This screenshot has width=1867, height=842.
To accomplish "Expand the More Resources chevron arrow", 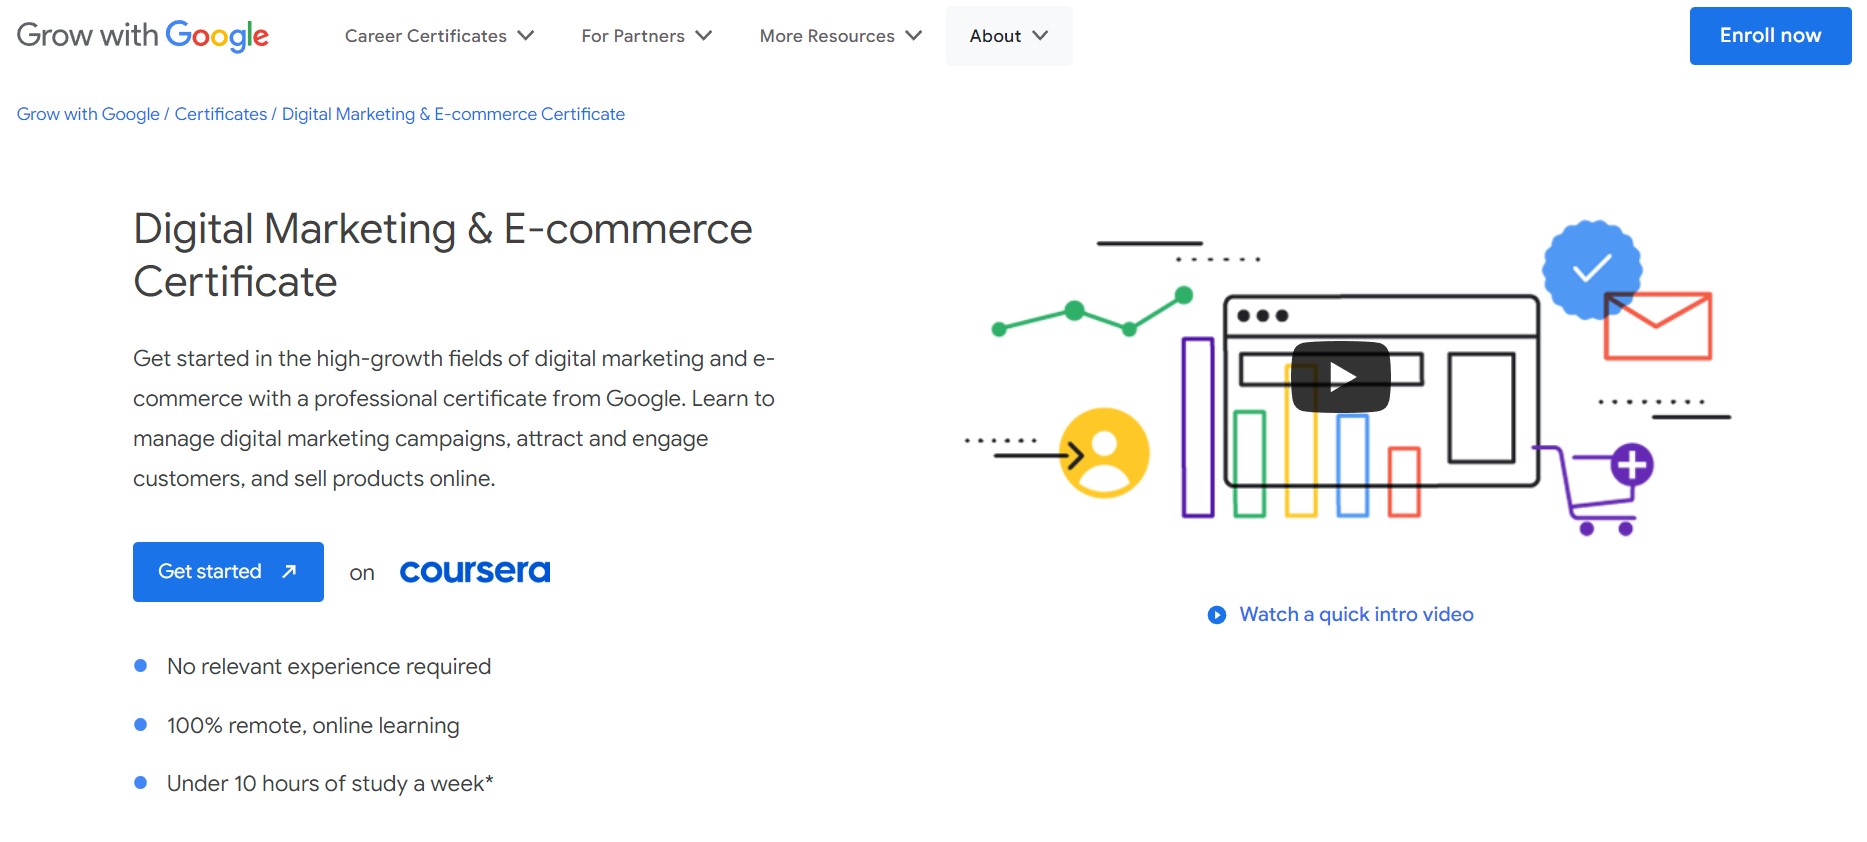I will (x=914, y=36).
